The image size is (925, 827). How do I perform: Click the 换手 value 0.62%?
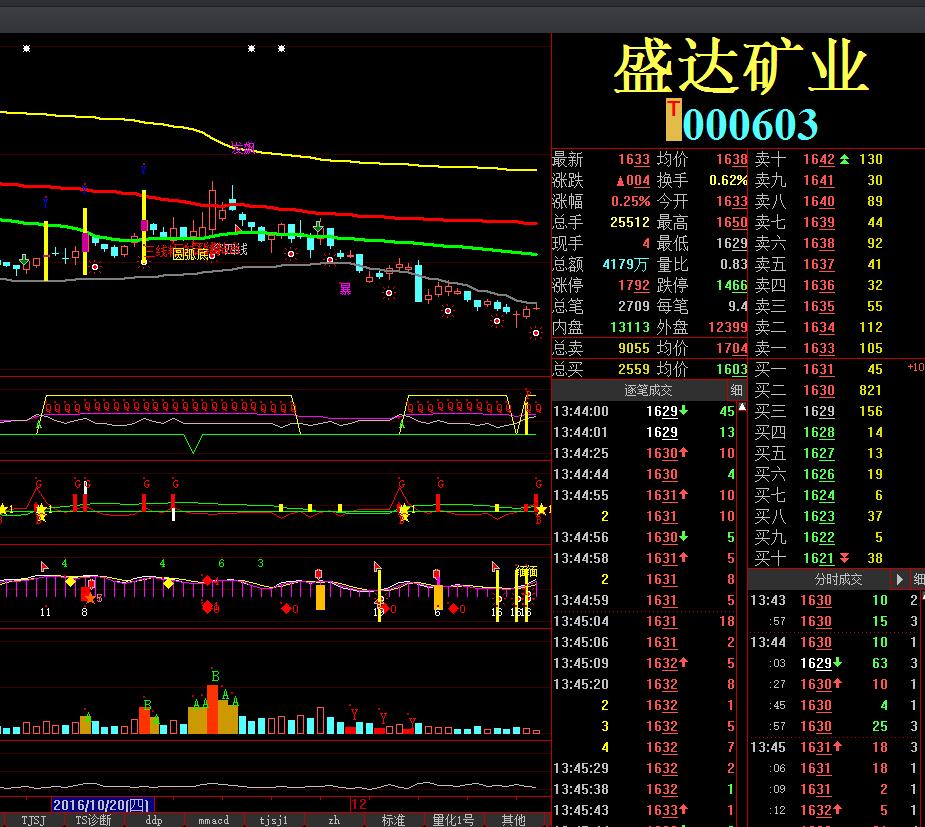pyautogui.click(x=728, y=180)
